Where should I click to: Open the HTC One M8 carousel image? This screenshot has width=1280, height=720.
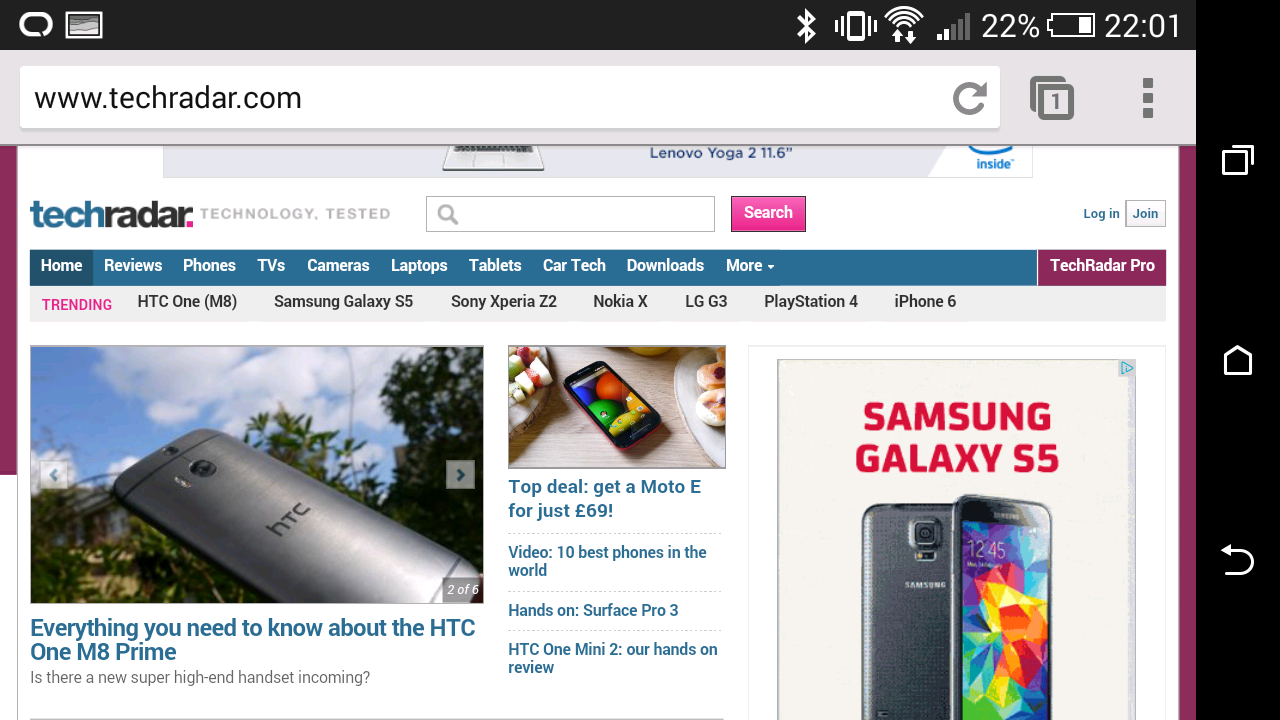[x=257, y=475]
